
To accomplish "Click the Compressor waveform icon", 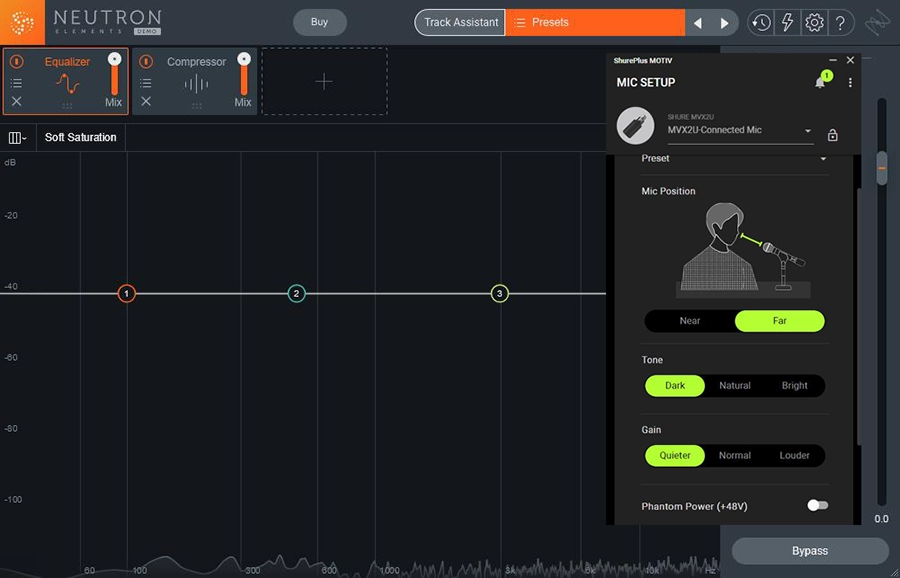I will pyautogui.click(x=196, y=84).
